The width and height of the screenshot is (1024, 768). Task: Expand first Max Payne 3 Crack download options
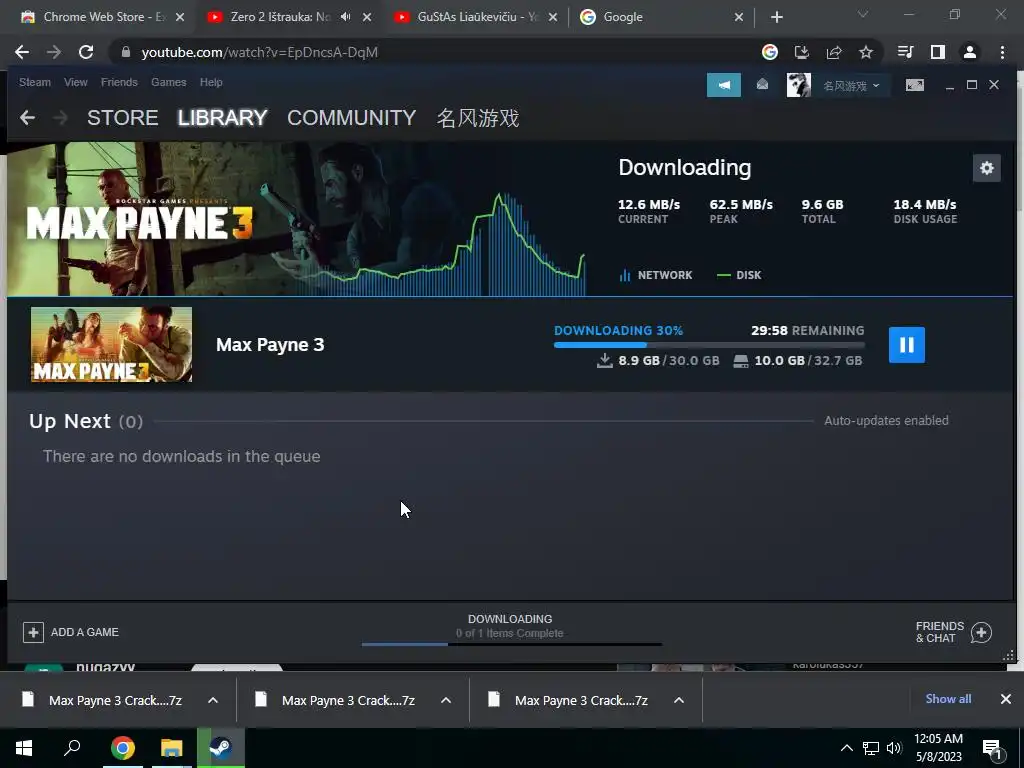click(213, 700)
